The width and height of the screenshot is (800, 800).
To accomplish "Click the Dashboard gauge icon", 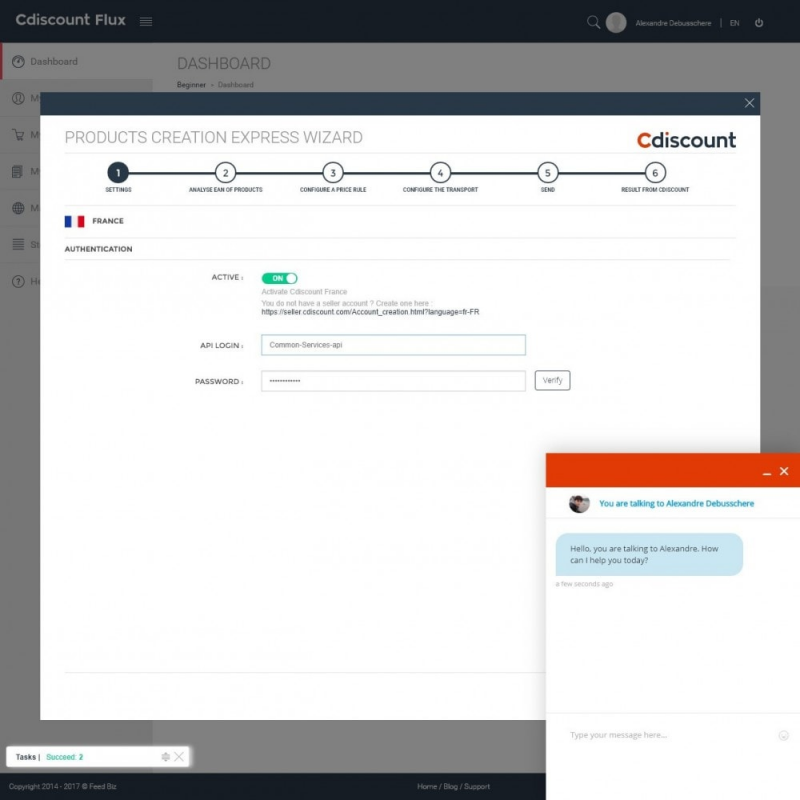I will [x=18, y=62].
